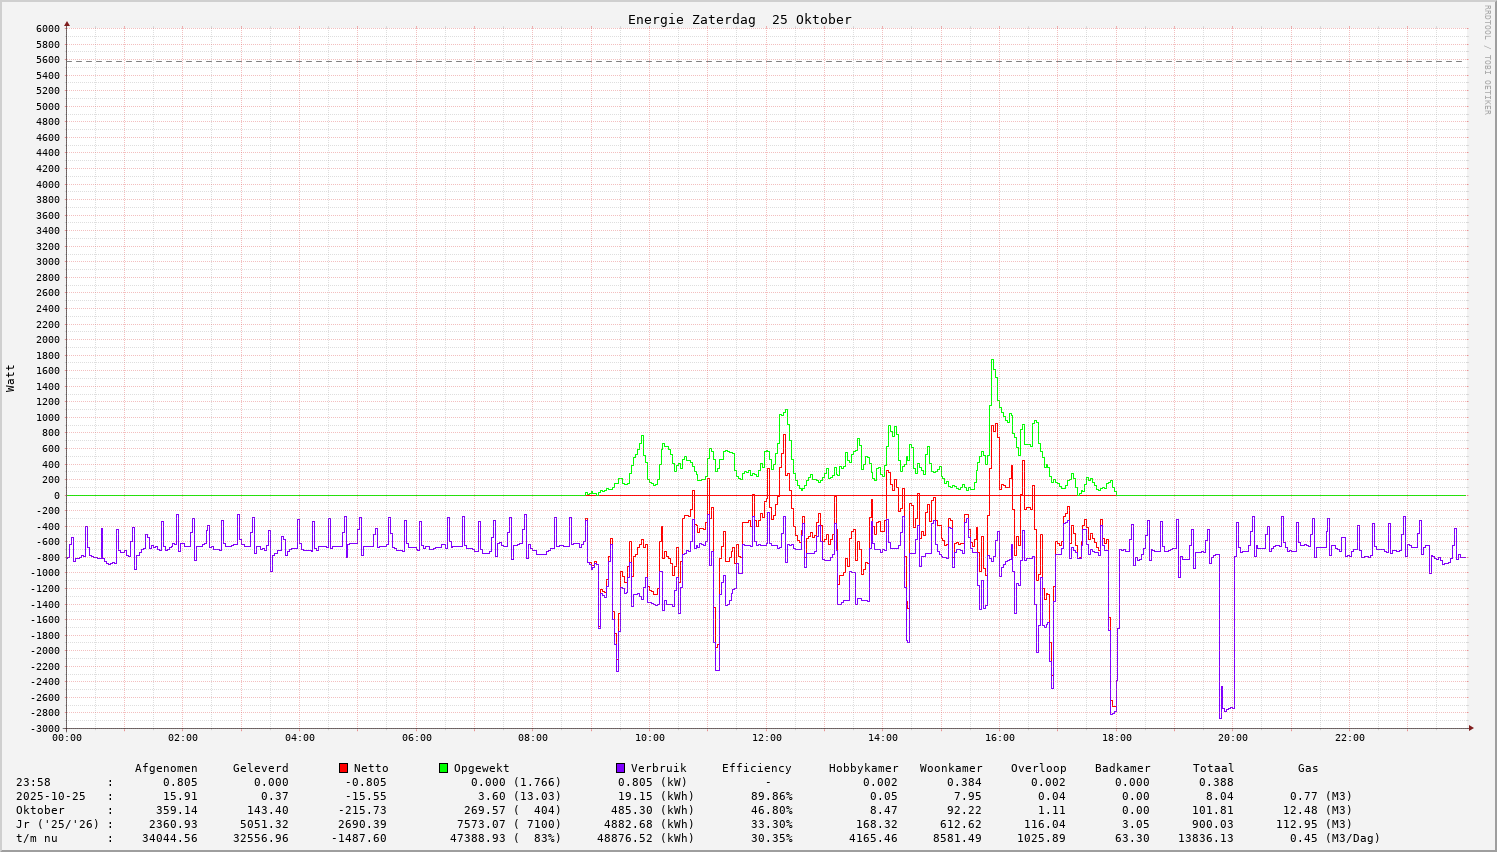Screen dimensions: 1497x852
Task: Click the Hobbykamer column header
Action: (x=863, y=768)
